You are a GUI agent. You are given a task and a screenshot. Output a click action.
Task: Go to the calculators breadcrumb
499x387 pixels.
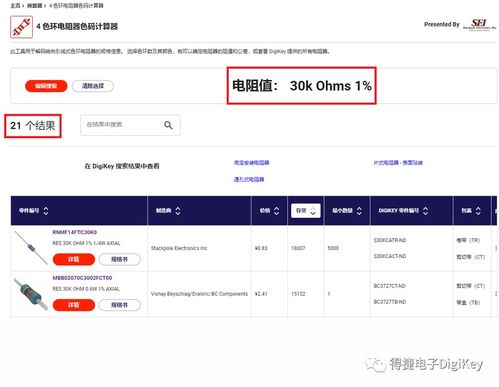[34, 6]
